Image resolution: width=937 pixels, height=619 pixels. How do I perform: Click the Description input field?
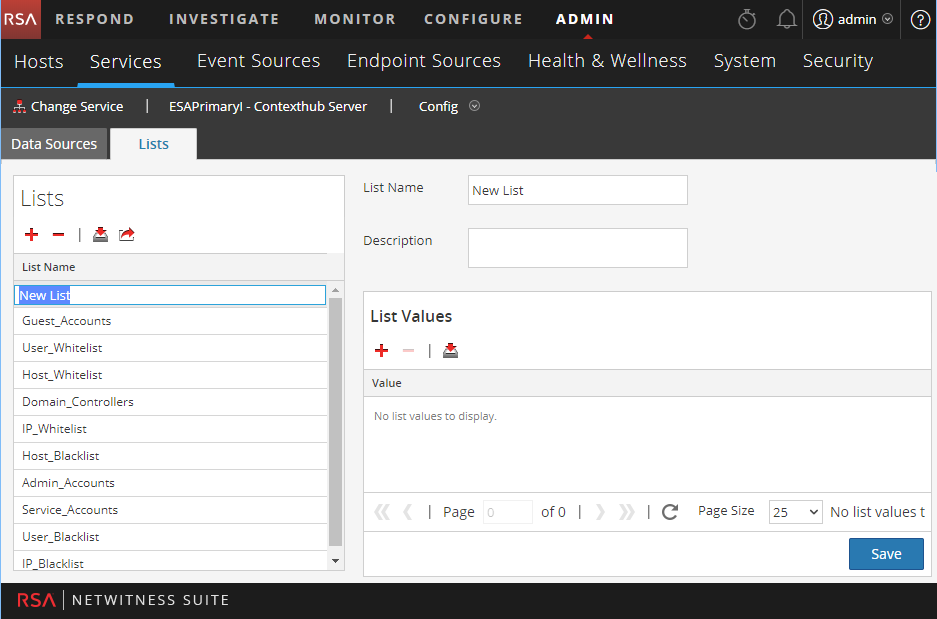pos(577,248)
